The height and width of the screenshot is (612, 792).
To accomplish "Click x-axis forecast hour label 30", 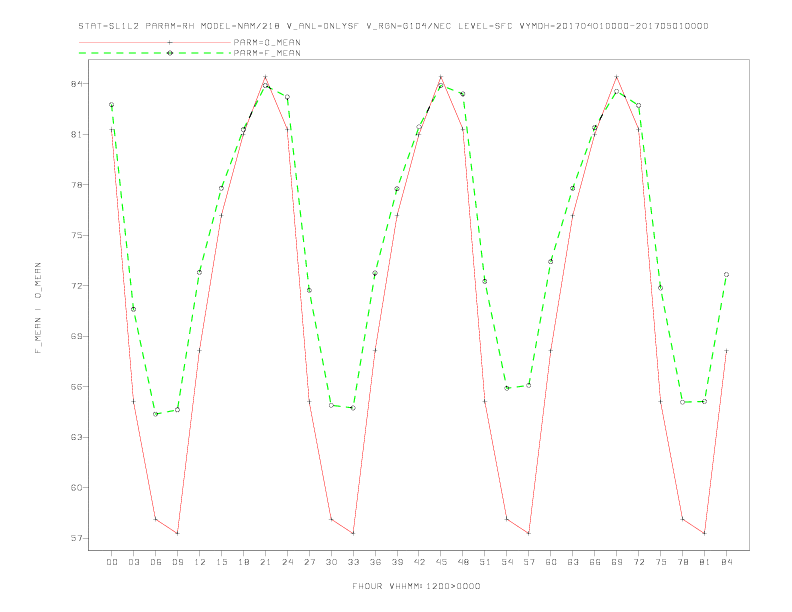I will pyautogui.click(x=331, y=562).
